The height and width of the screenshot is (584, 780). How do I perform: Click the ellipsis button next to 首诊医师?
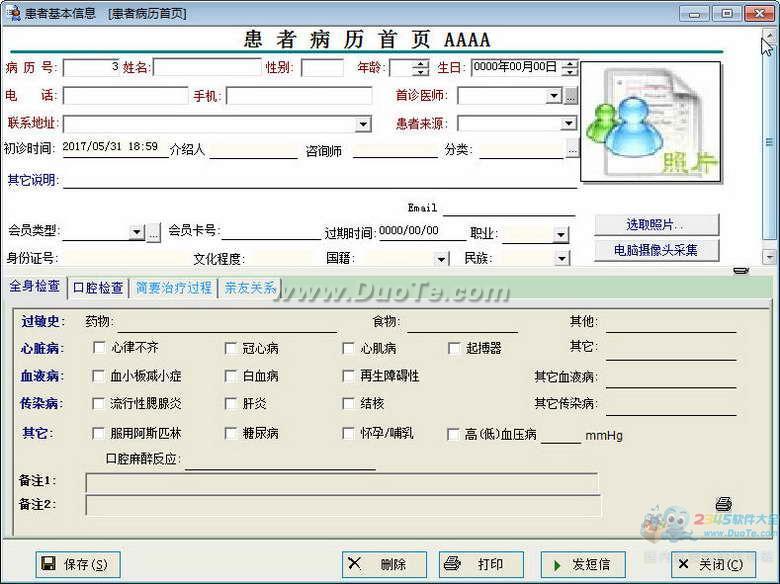pos(571,96)
